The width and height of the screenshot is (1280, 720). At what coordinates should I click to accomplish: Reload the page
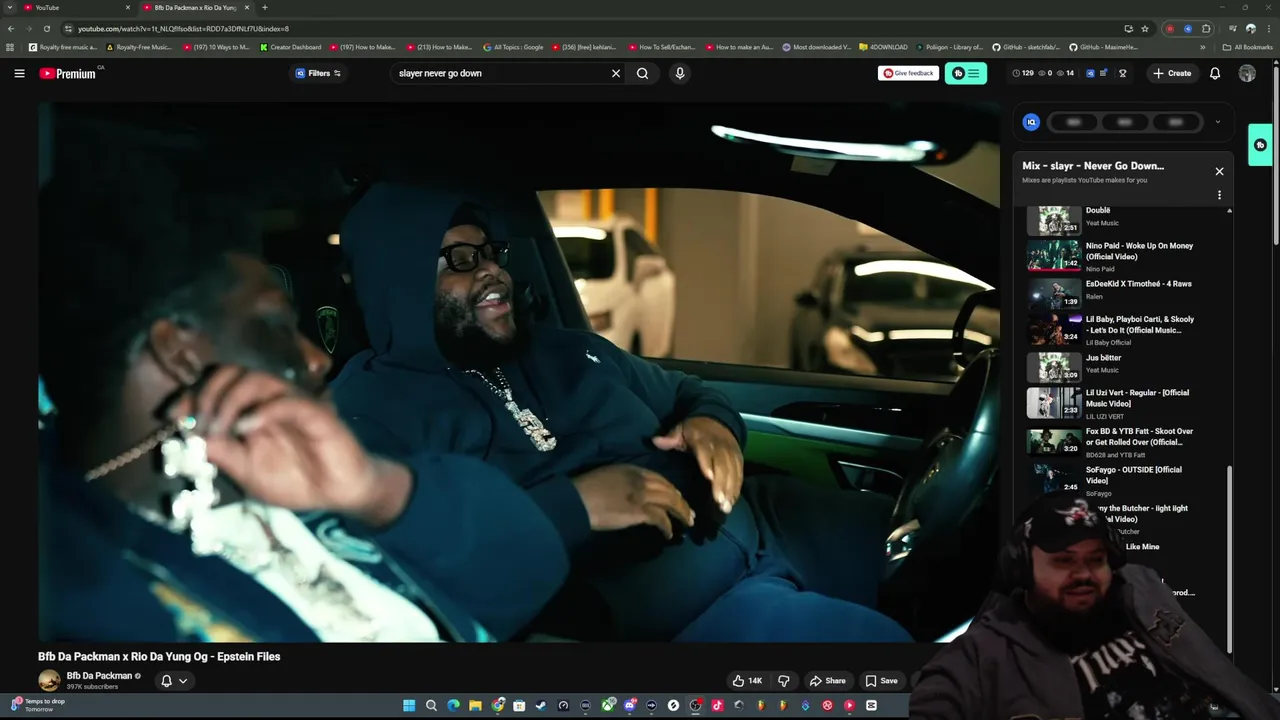[x=46, y=29]
